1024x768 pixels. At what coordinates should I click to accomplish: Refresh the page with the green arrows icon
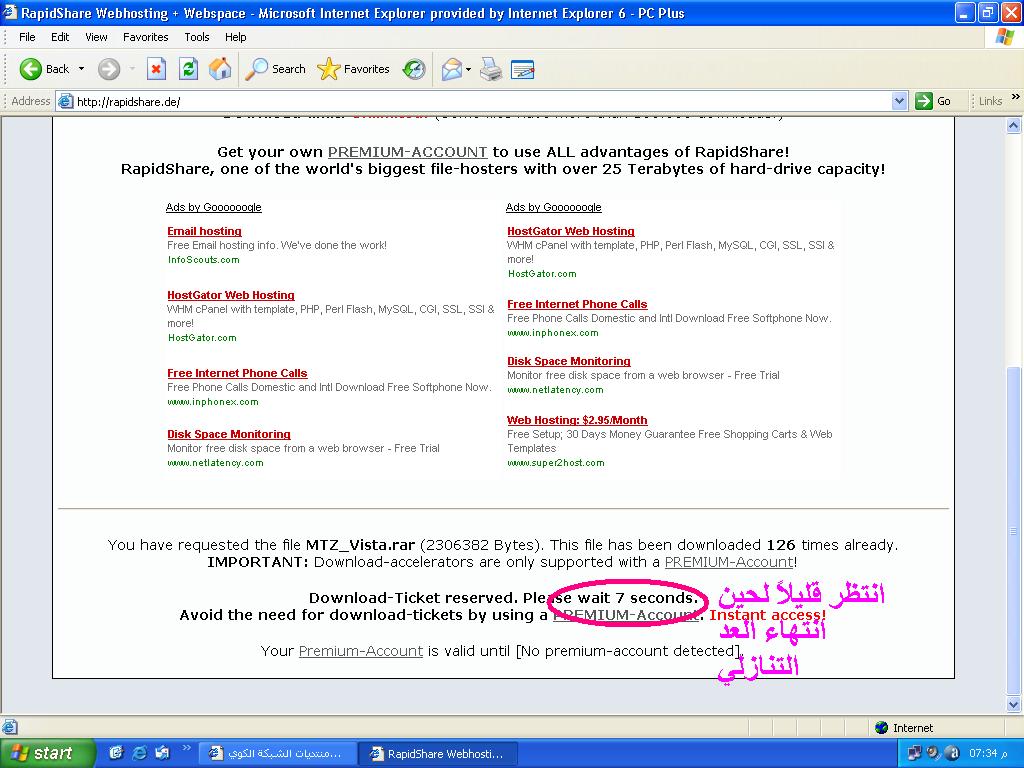[188, 69]
